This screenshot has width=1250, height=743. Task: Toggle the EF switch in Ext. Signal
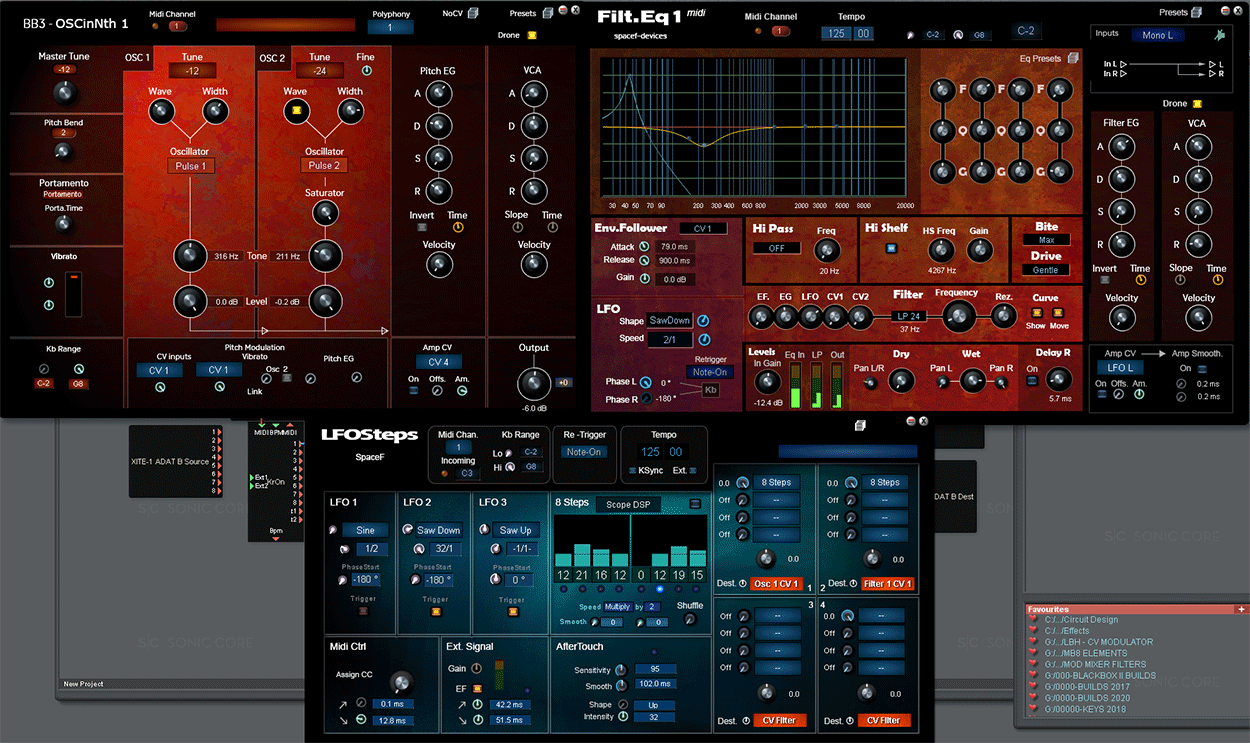(477, 688)
